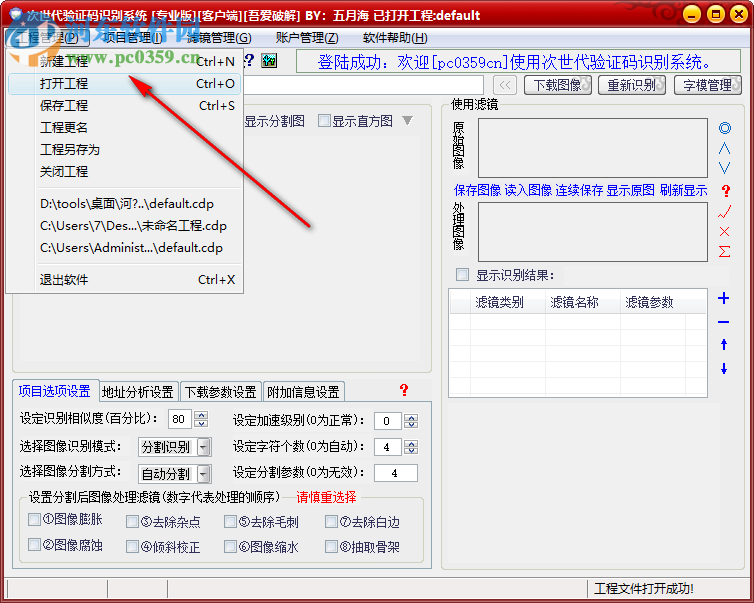Expand the gray triangle beside 显示直方图
Screen dimensions: 754x603
tap(407, 120)
